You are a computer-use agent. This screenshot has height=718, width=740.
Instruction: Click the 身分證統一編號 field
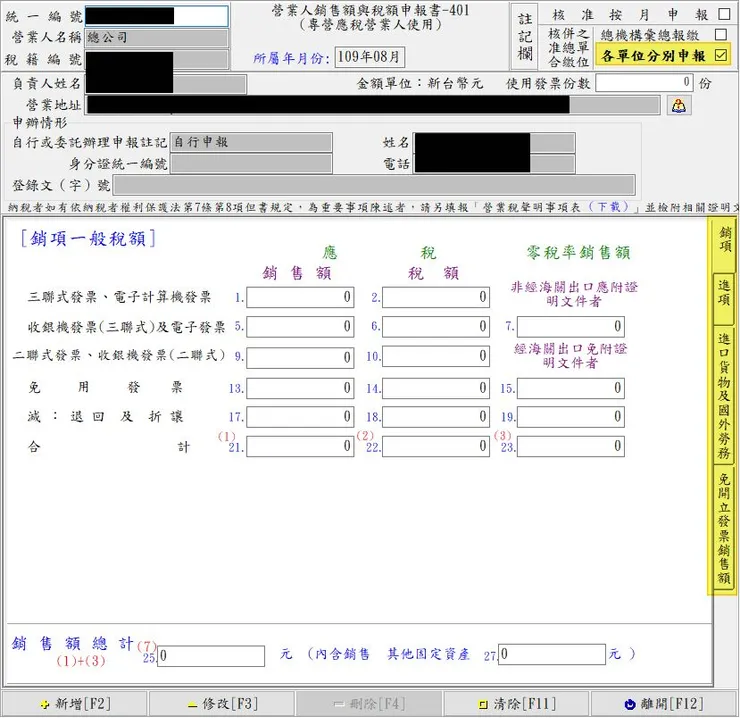click(x=251, y=164)
